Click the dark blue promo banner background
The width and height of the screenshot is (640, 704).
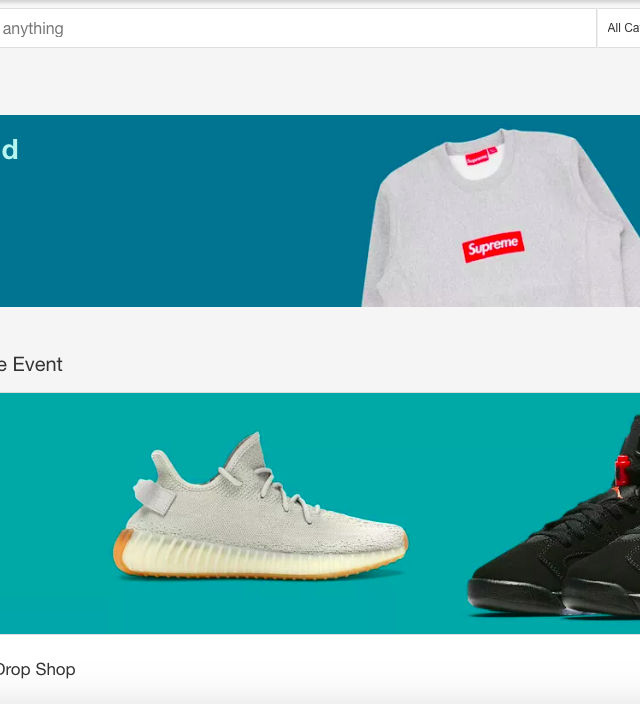(180, 224)
